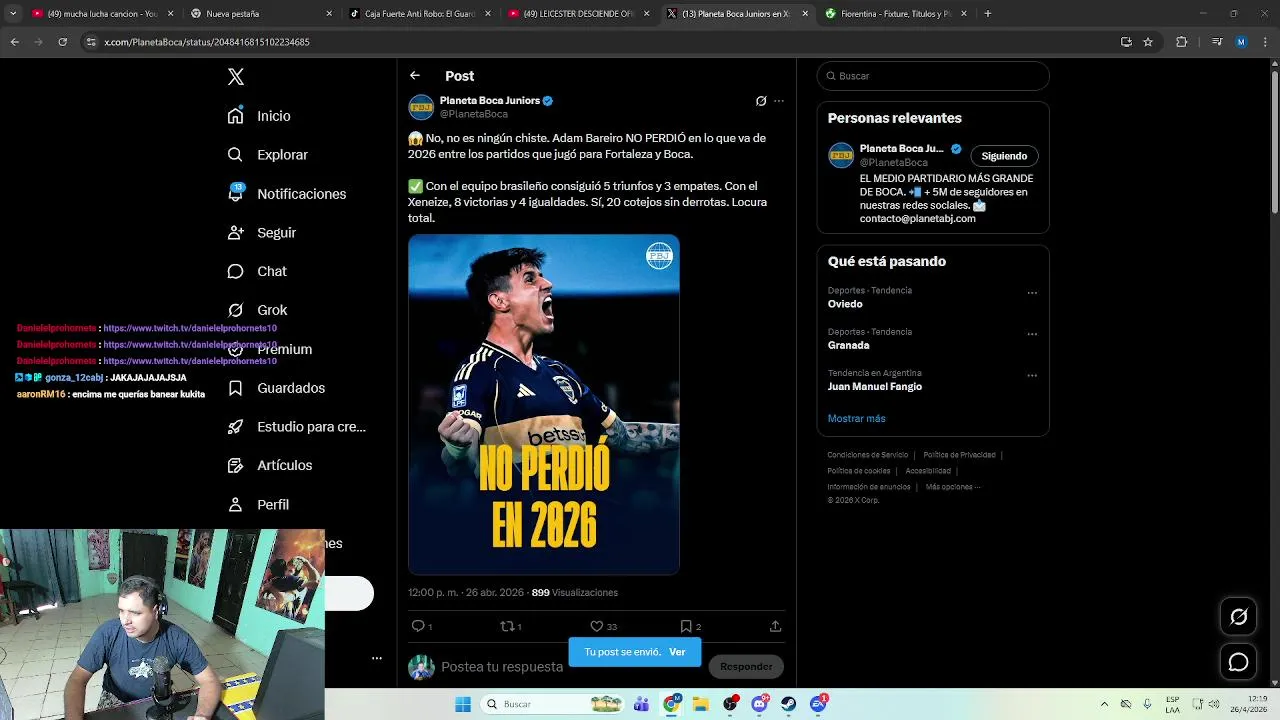The image size is (1280, 720).
Task: Go to Inicio in the sidebar
Action: [x=259, y=116]
